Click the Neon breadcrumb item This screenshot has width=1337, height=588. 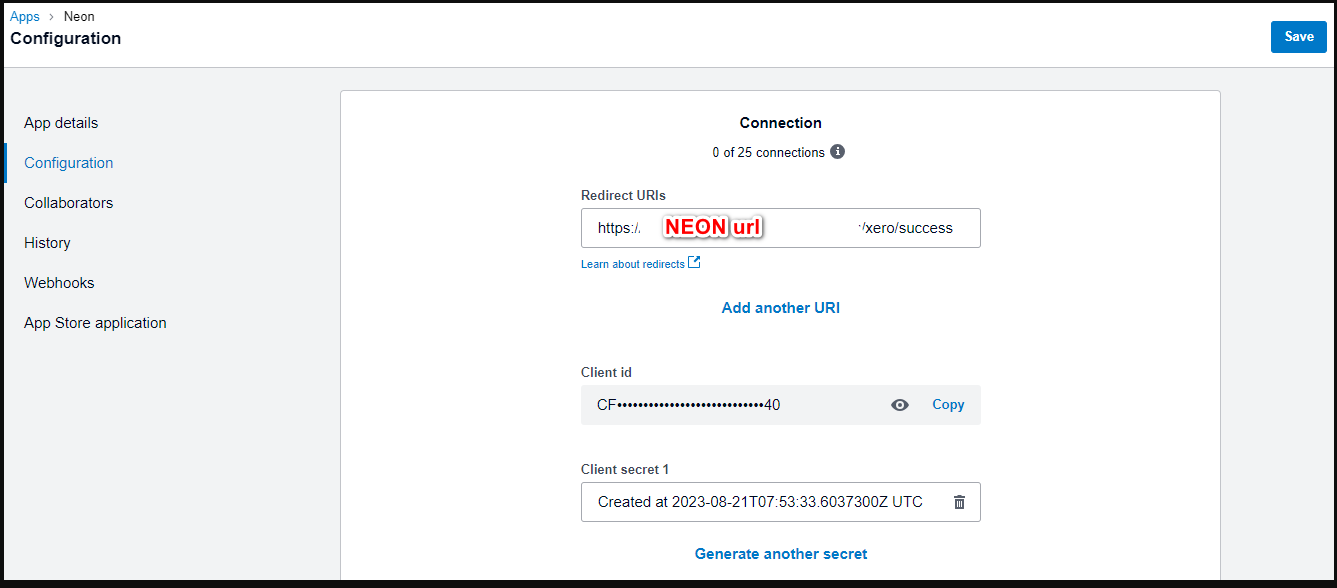[79, 17]
